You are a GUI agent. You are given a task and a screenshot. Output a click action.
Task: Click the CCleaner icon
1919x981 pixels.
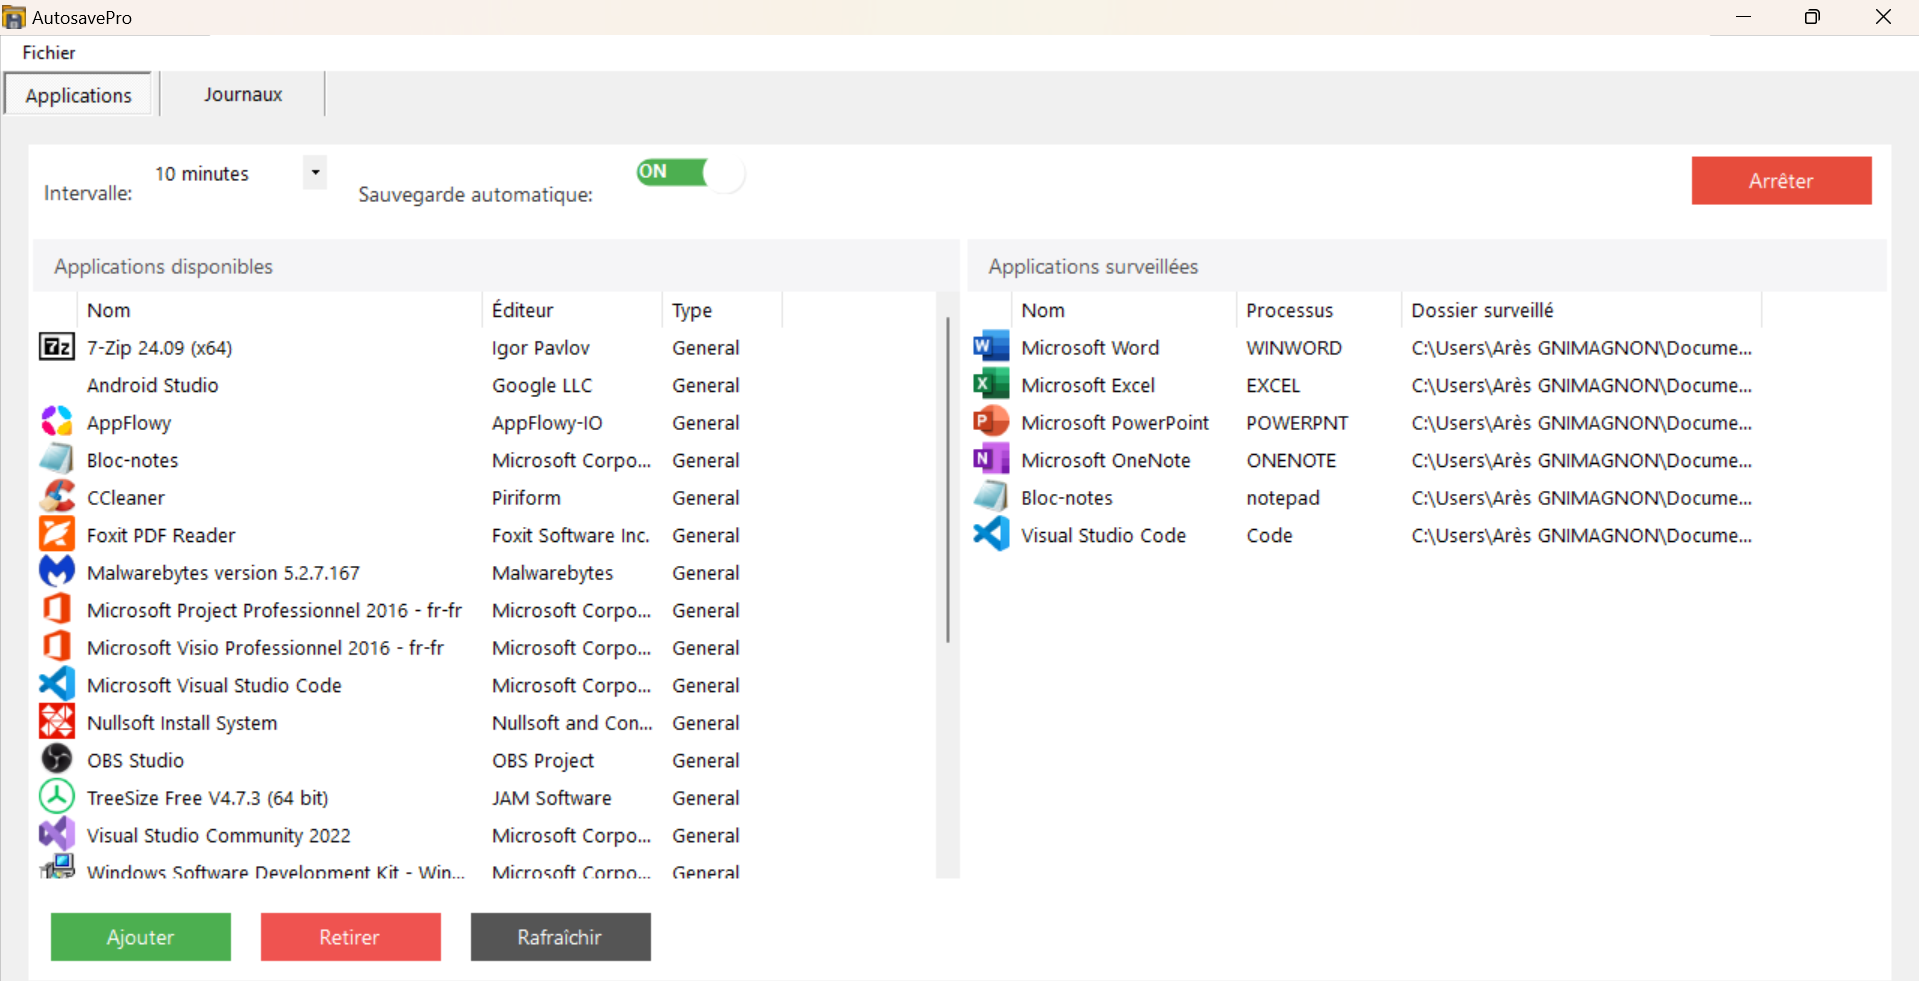click(x=57, y=497)
